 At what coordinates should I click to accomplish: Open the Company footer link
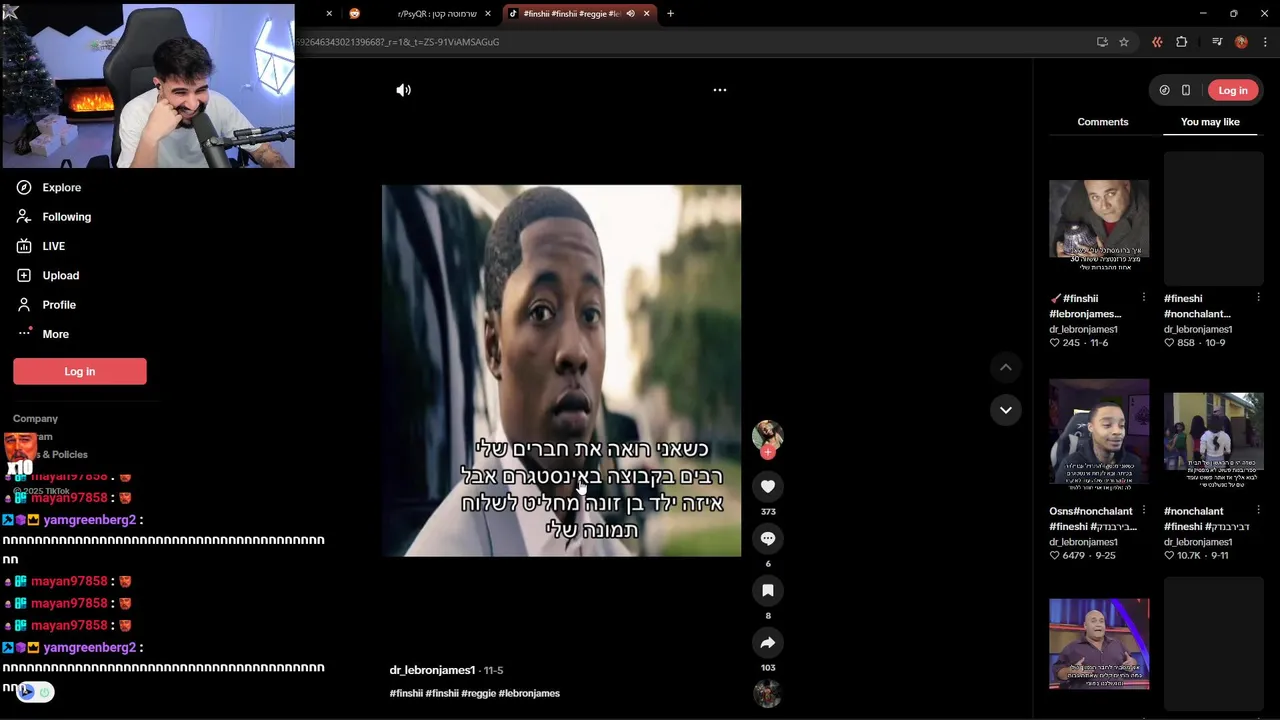[x=35, y=419]
